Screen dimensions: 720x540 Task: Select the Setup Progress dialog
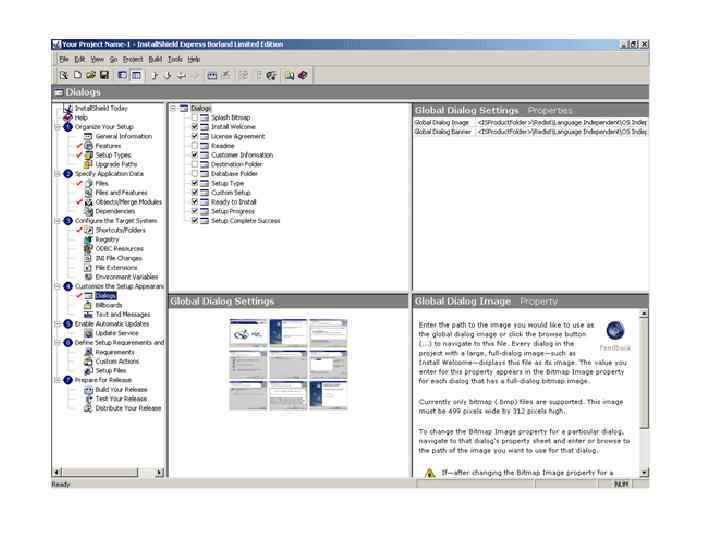tap(232, 211)
